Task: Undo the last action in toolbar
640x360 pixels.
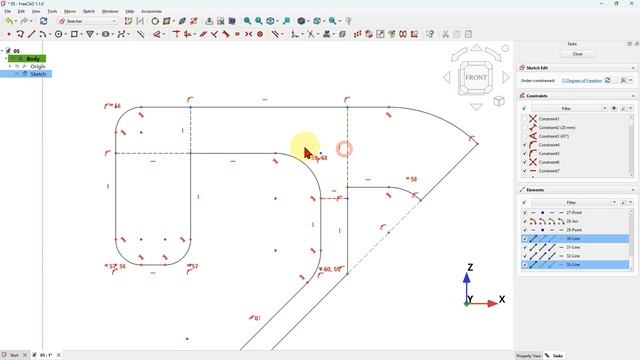Action: click(x=9, y=21)
